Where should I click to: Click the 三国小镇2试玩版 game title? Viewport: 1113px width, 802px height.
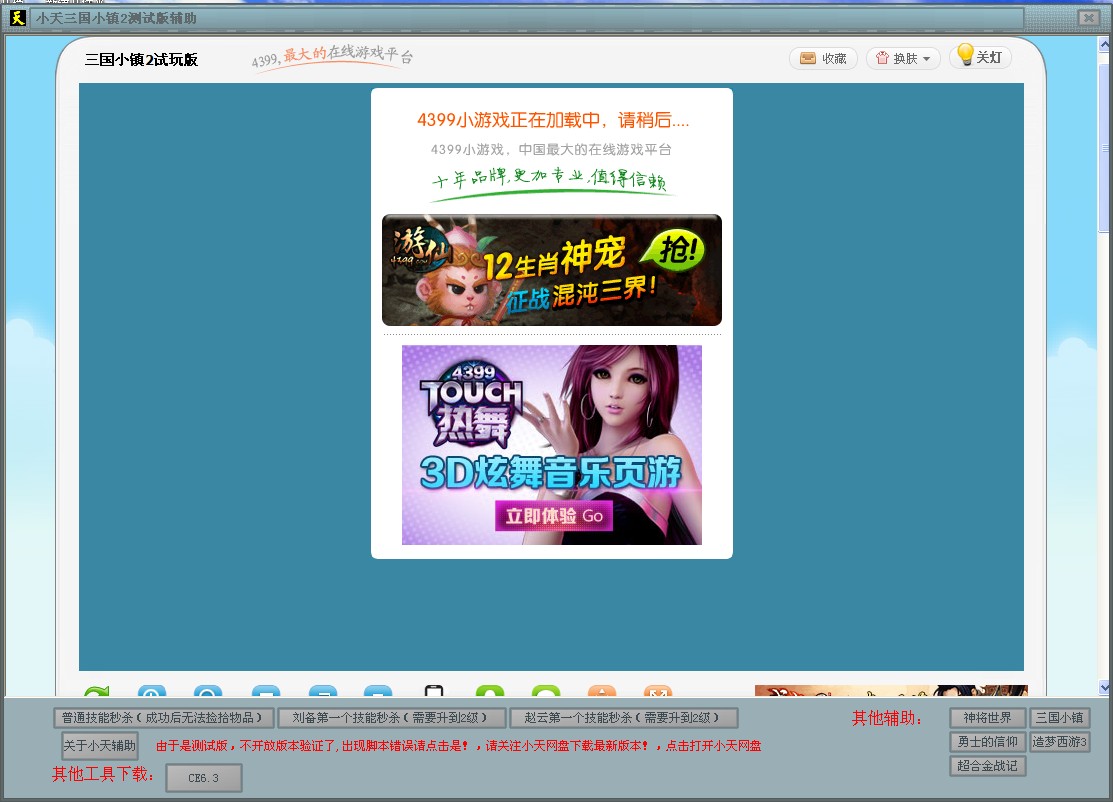141,60
